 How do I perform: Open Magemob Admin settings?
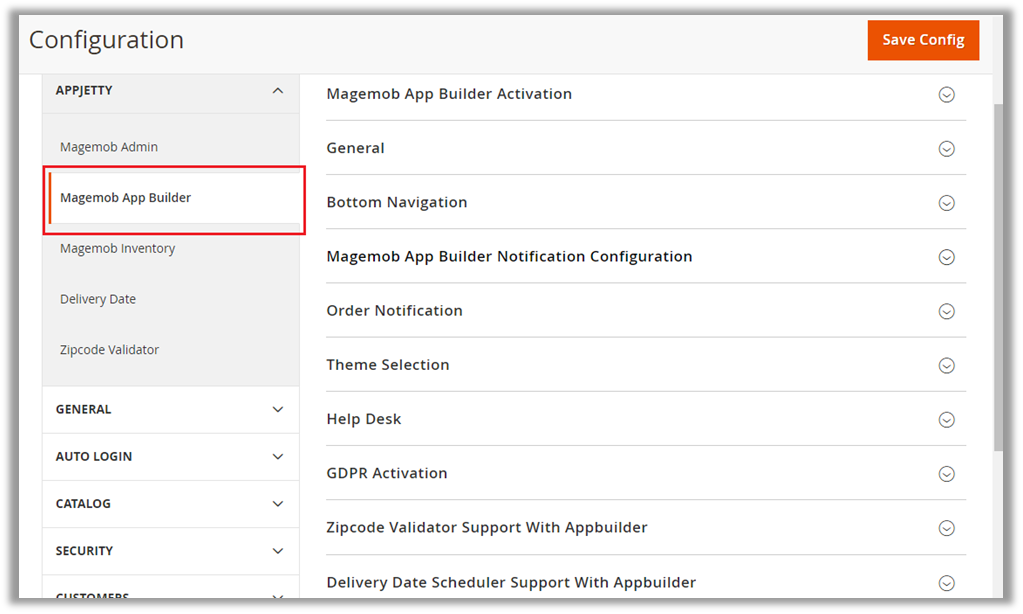click(x=109, y=147)
